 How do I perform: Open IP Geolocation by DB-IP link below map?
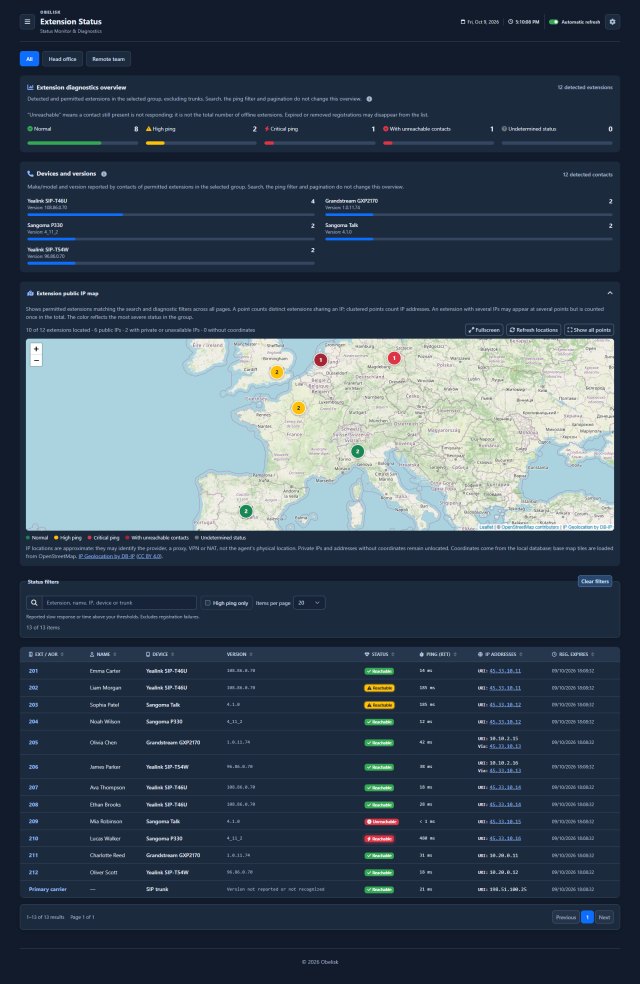[x=107, y=556]
